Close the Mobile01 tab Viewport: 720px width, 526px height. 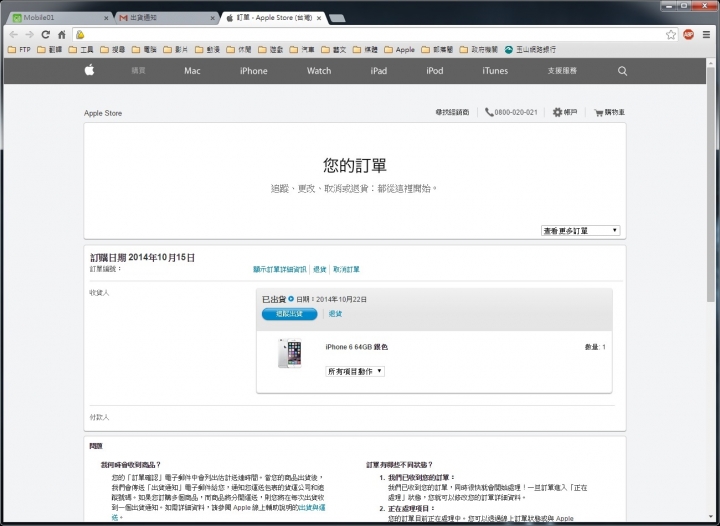106,18
